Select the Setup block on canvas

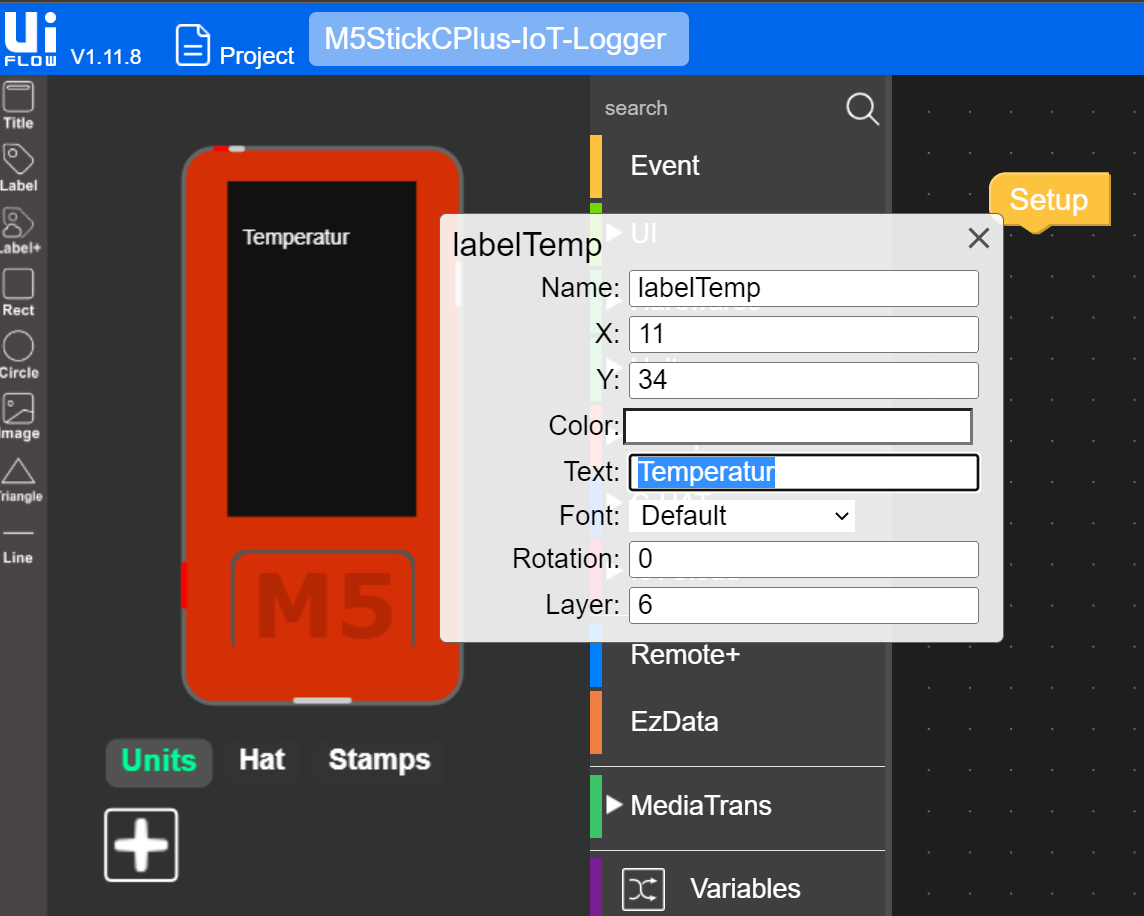(1048, 200)
